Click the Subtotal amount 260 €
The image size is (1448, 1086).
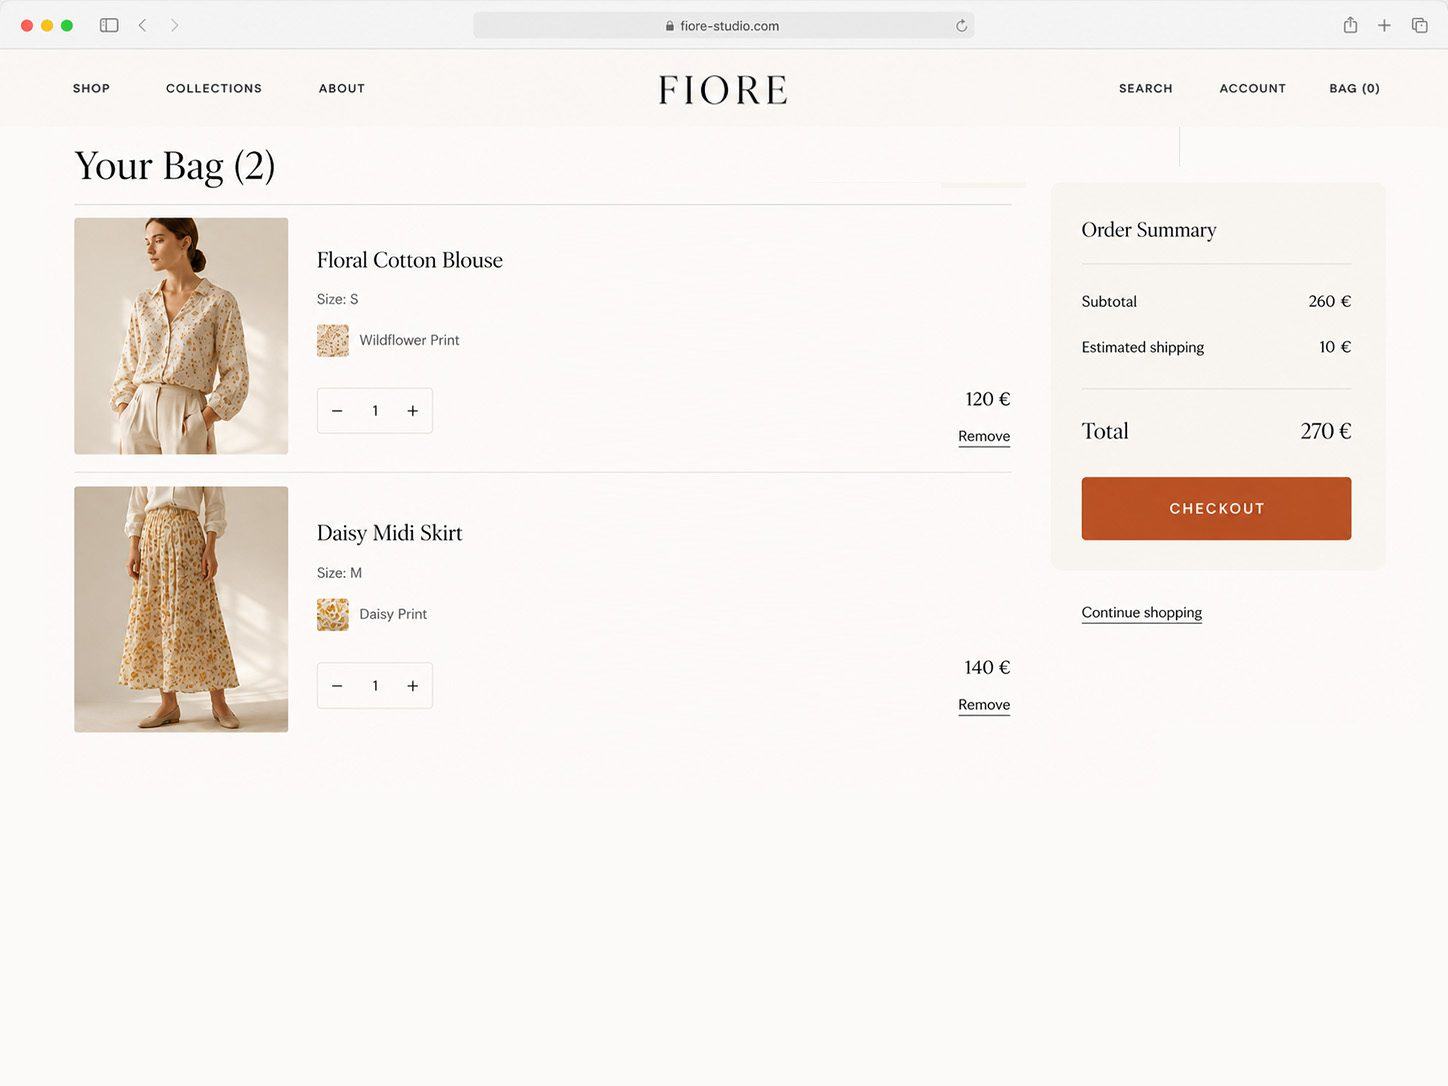click(x=1329, y=301)
